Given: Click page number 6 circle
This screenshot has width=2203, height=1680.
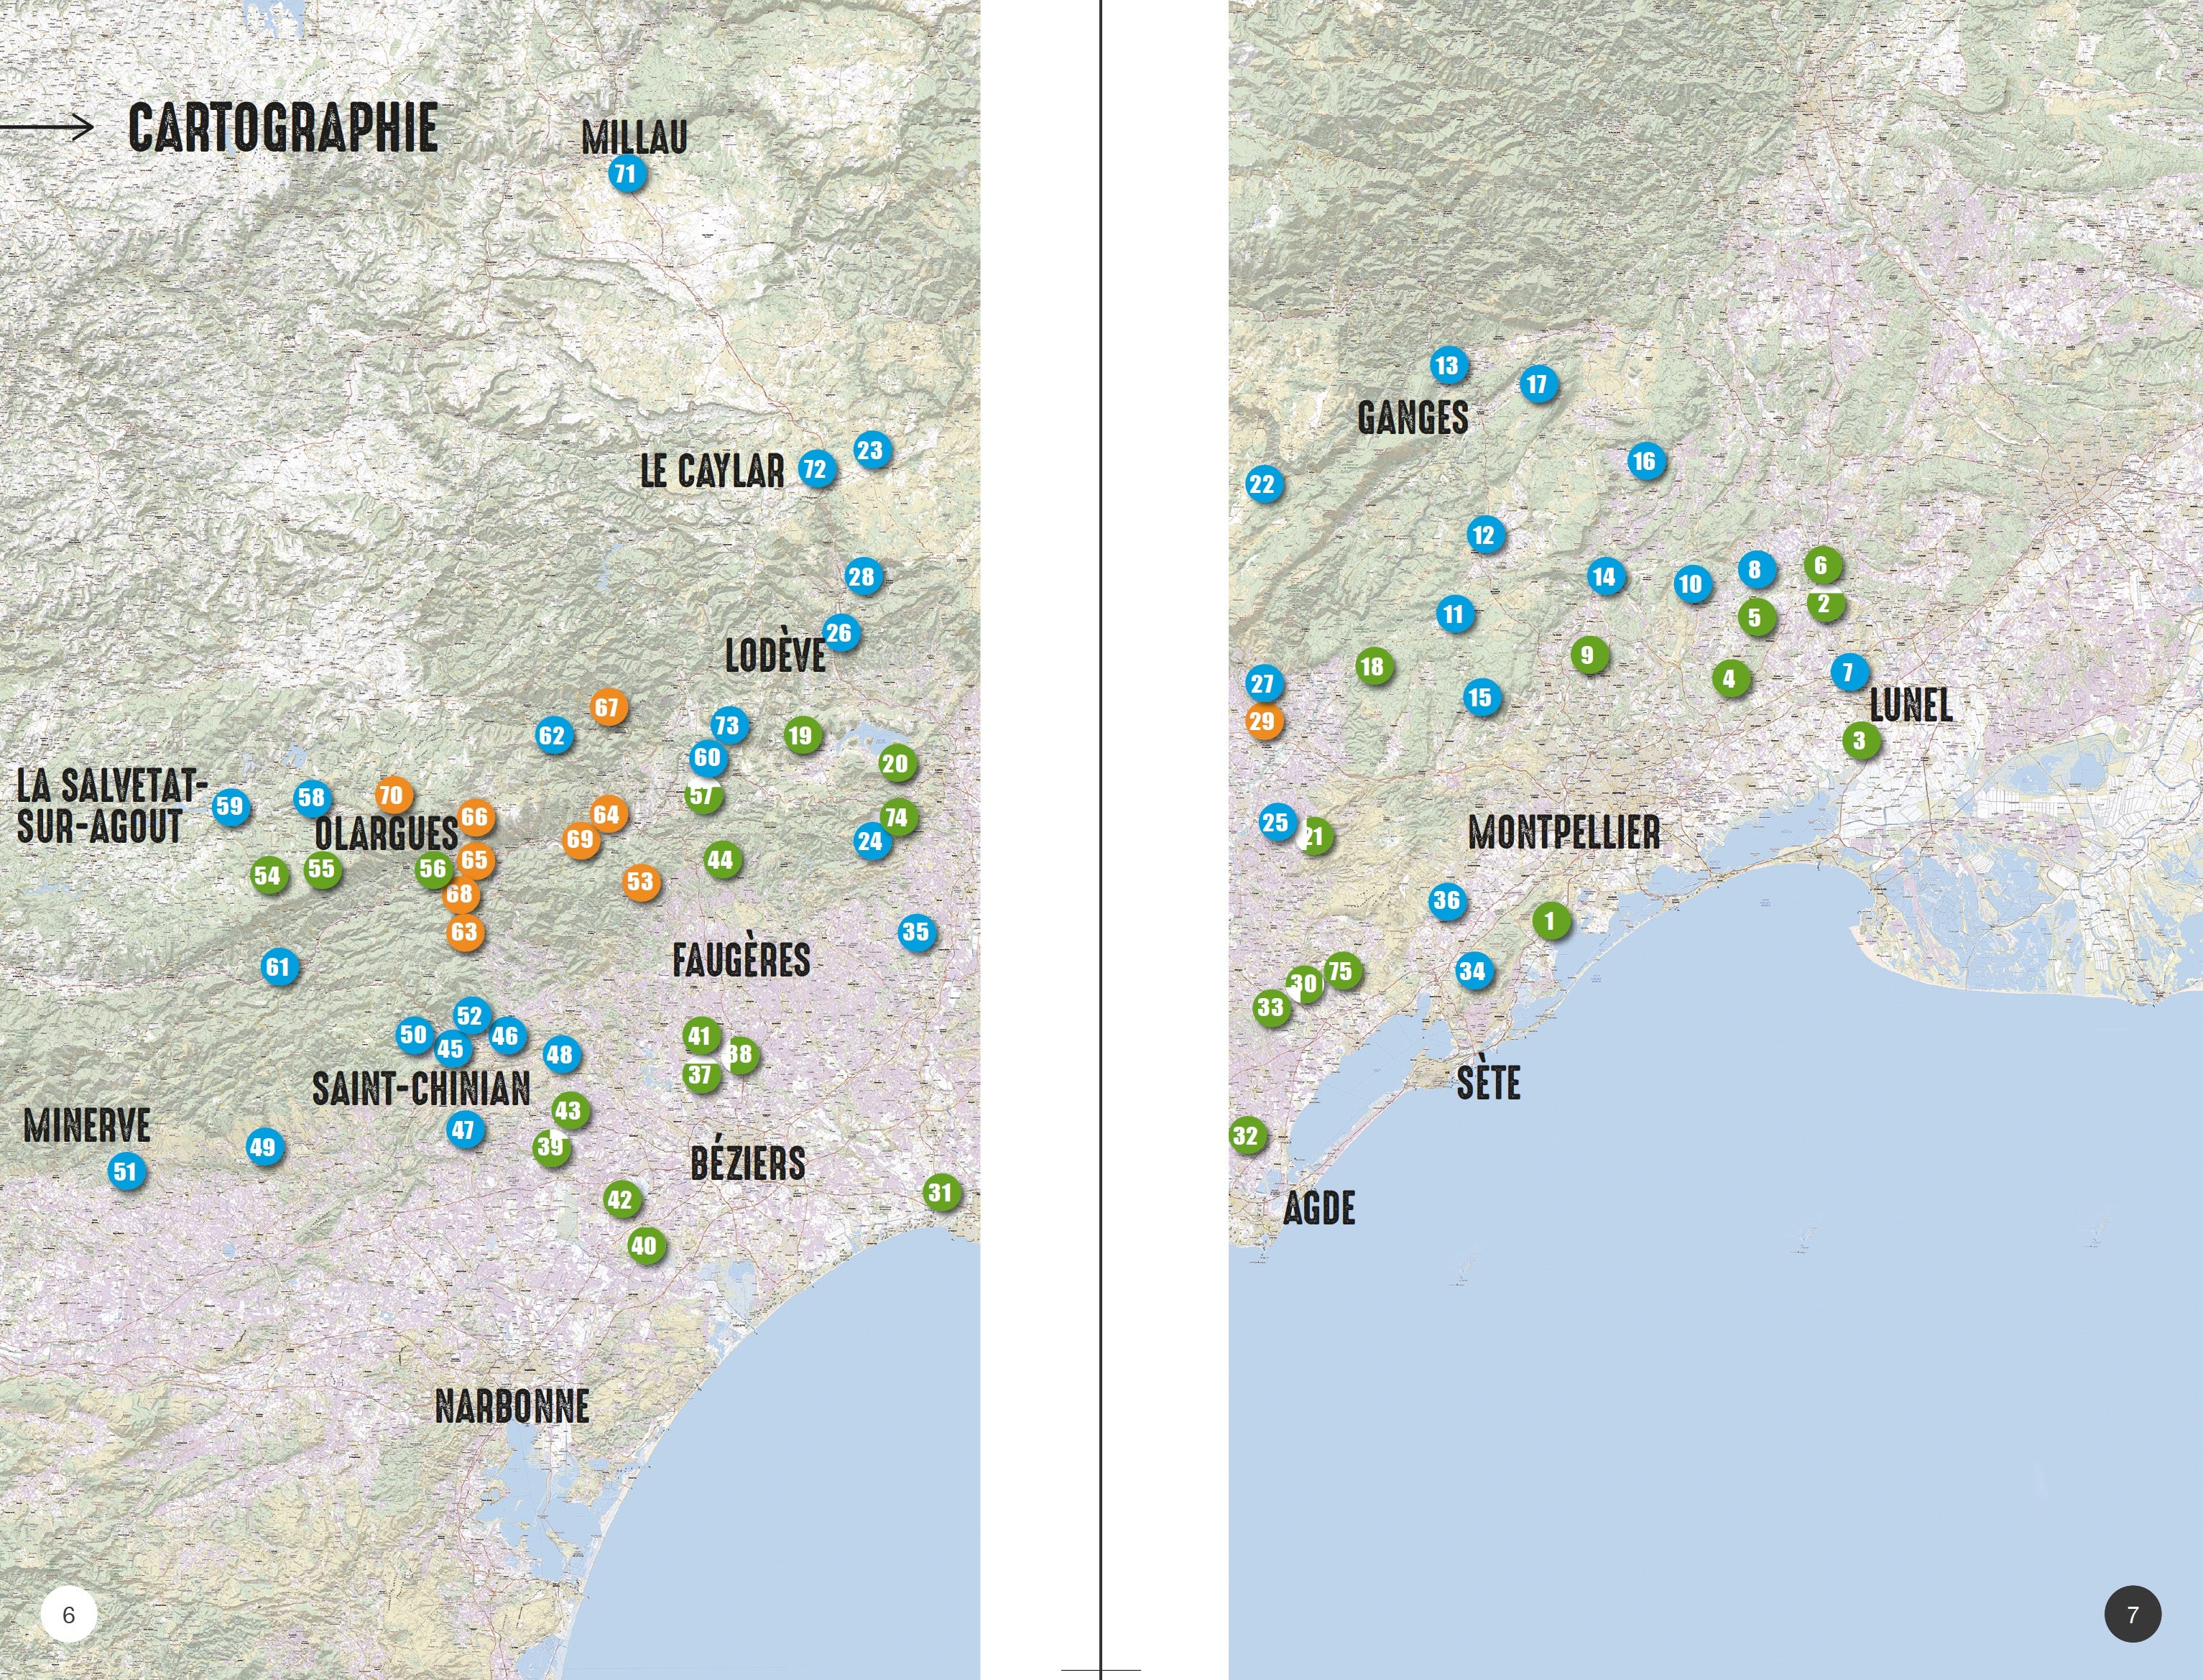Looking at the screenshot, I should click(x=69, y=1614).
